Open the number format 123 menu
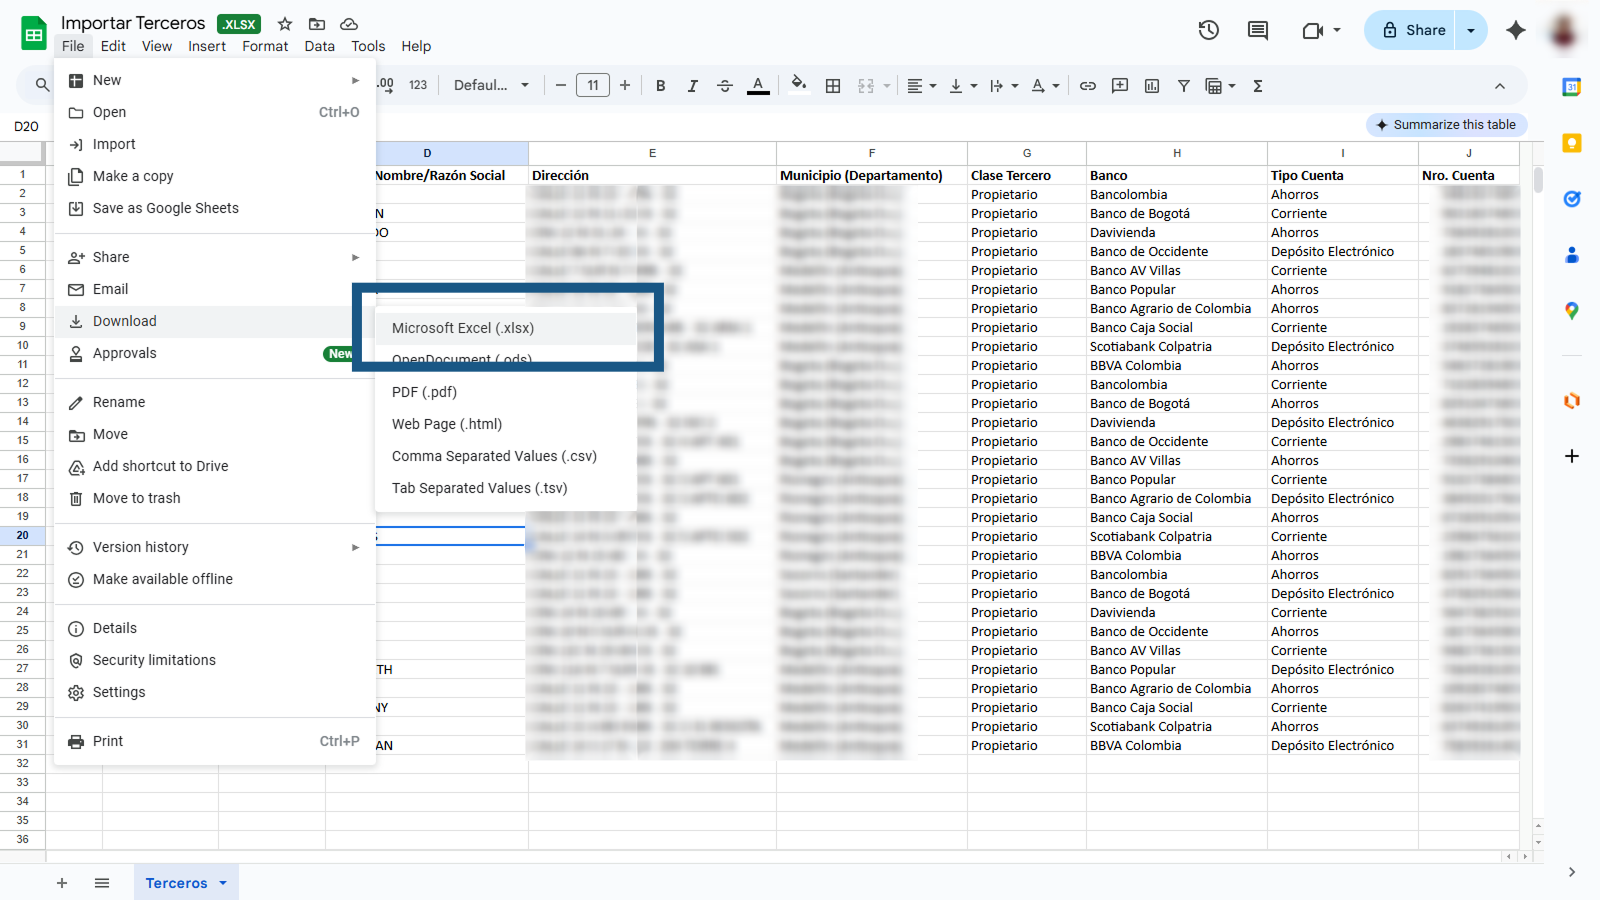The height and width of the screenshot is (900, 1600). tap(418, 86)
